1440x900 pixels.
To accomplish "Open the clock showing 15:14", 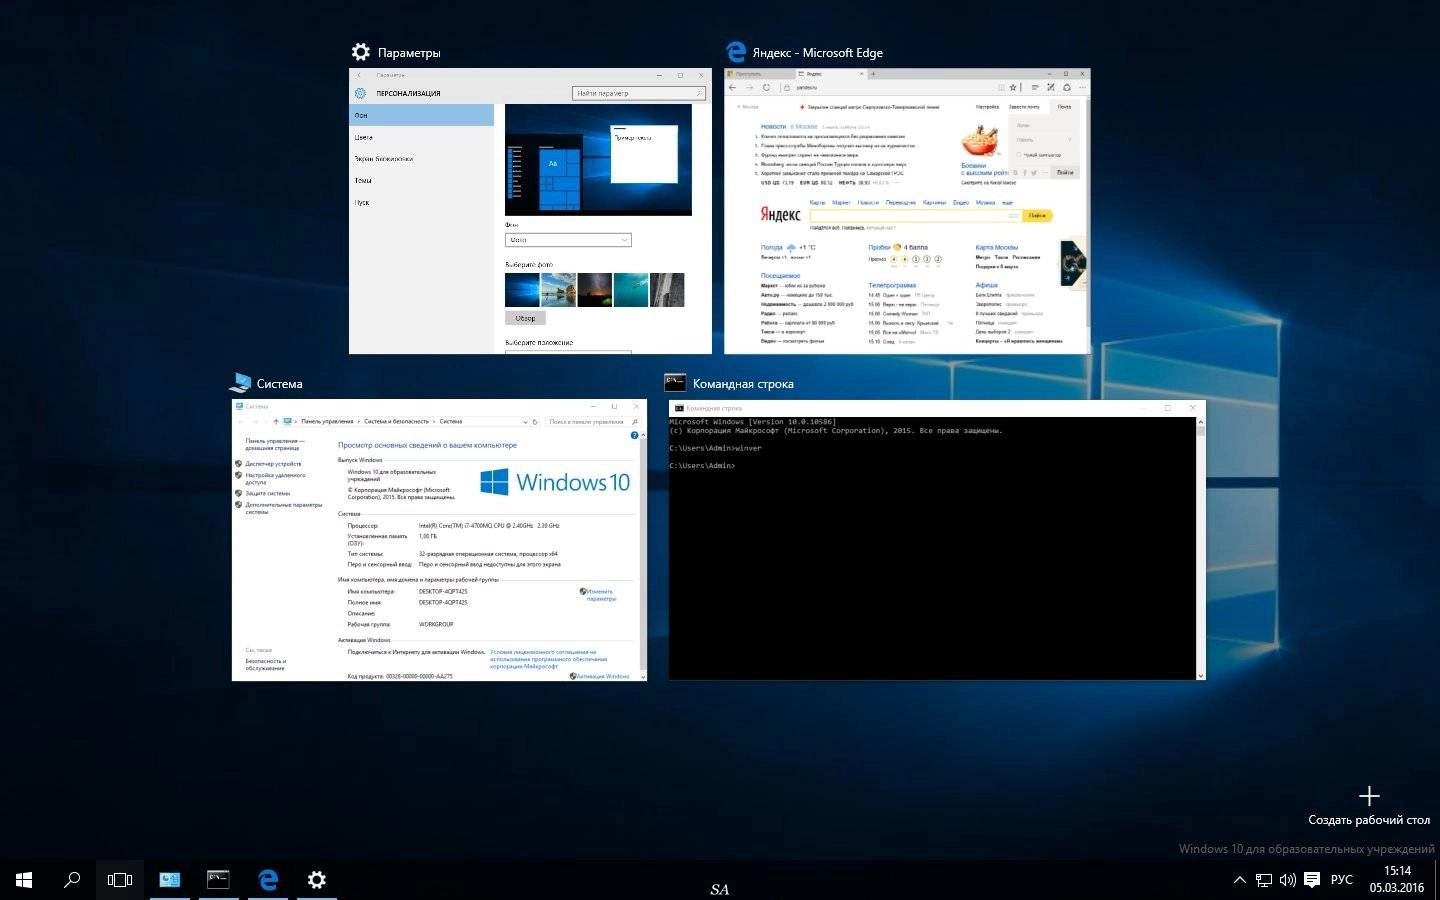I will pos(1397,879).
